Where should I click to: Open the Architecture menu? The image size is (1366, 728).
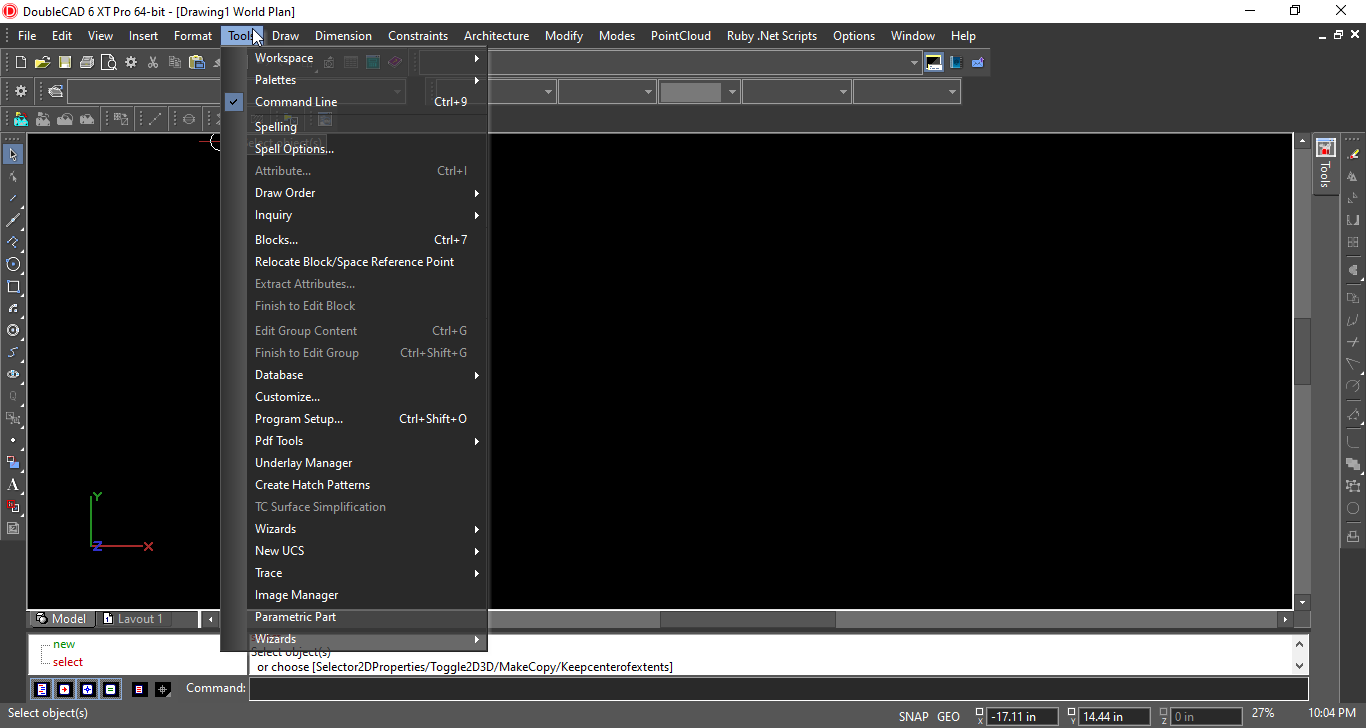(x=496, y=36)
